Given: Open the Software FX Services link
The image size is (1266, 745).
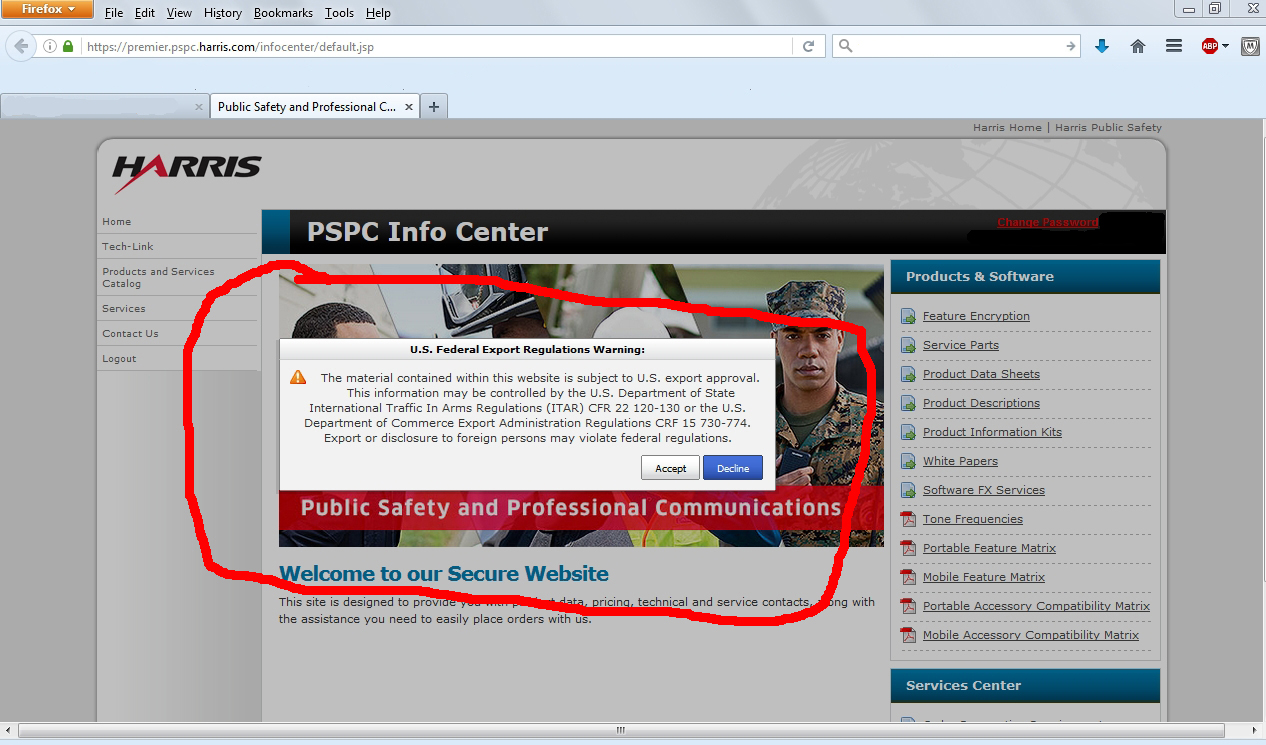Looking at the screenshot, I should coord(984,490).
